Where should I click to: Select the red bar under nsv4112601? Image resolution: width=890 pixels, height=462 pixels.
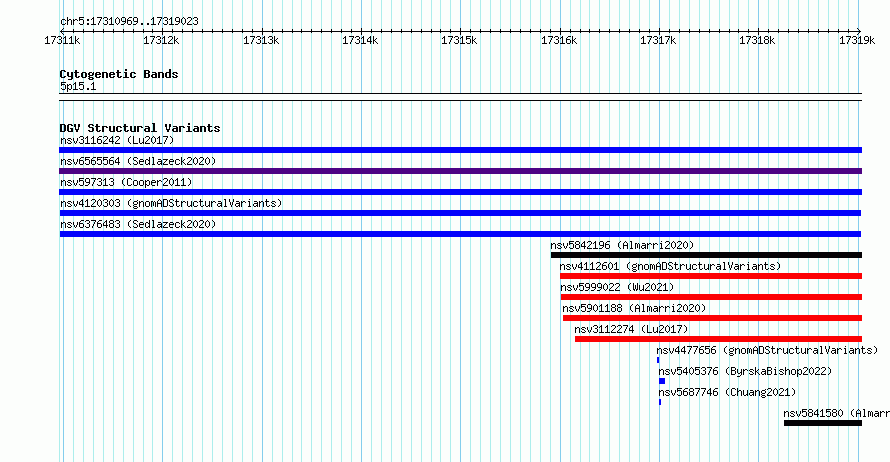pyautogui.click(x=711, y=276)
